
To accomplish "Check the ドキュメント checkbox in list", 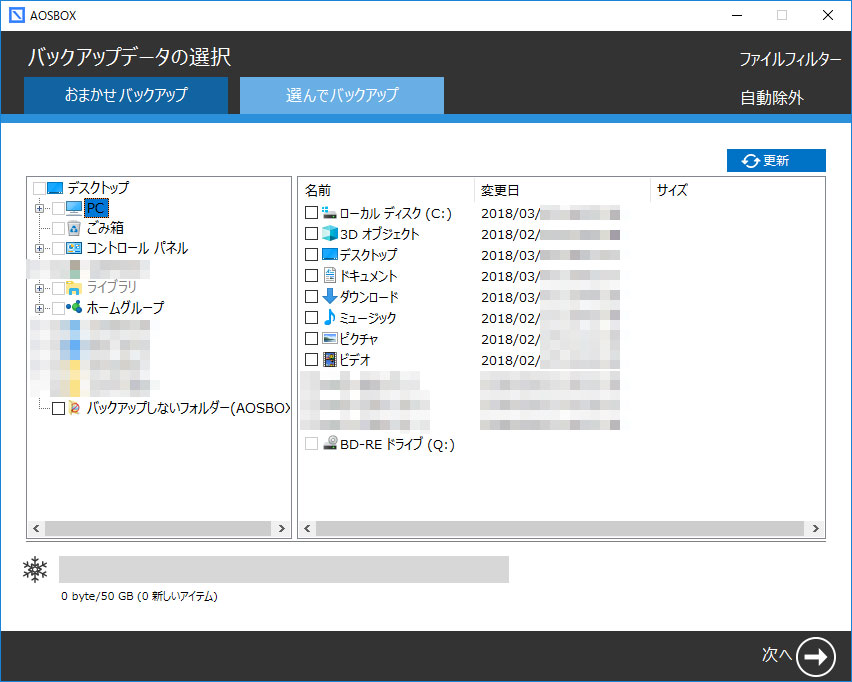I will point(311,276).
